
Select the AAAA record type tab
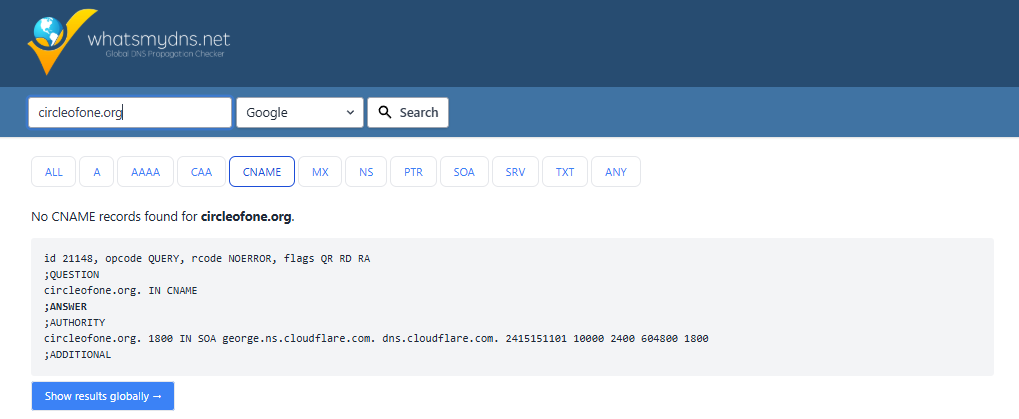coord(146,172)
